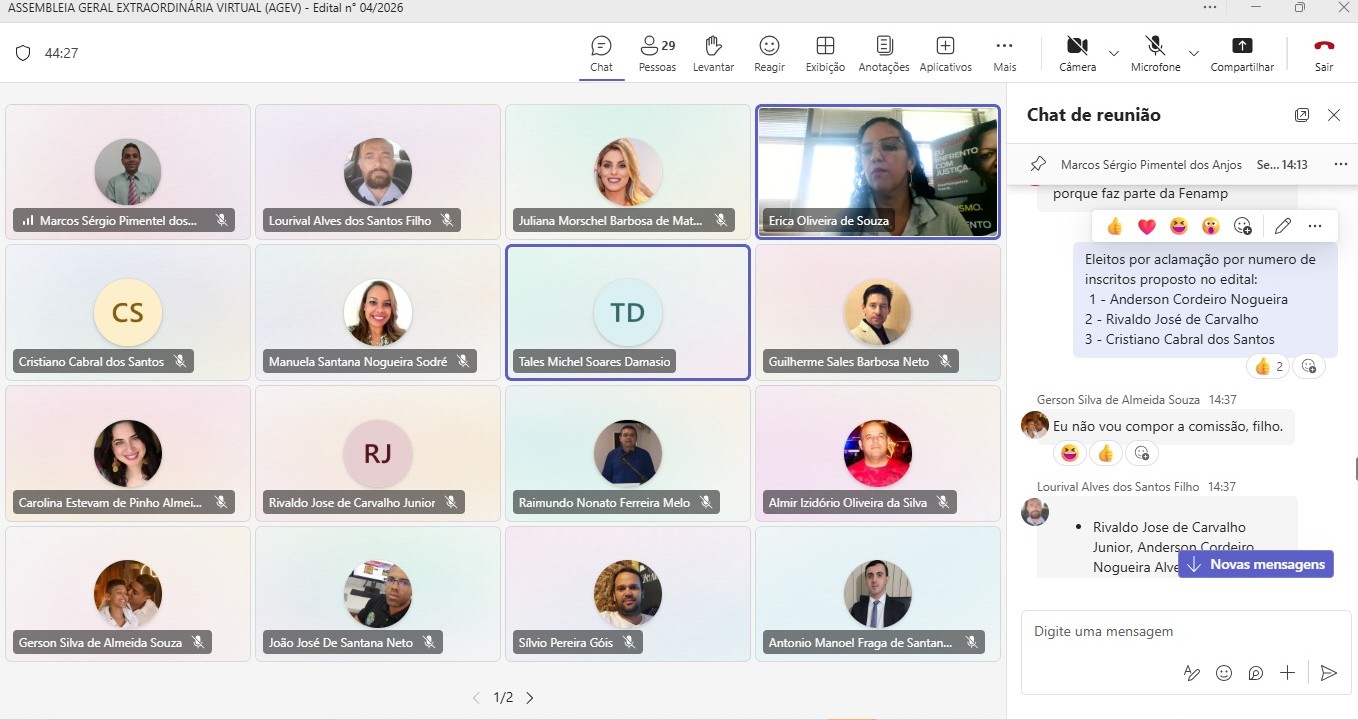Screen dimensions: 1358x720
Task: Open the Anotações notes icon
Action: tap(884, 53)
